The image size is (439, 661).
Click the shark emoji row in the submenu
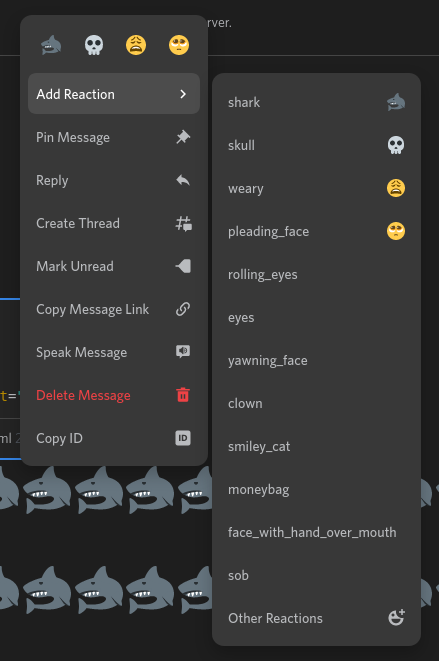[x=316, y=102]
